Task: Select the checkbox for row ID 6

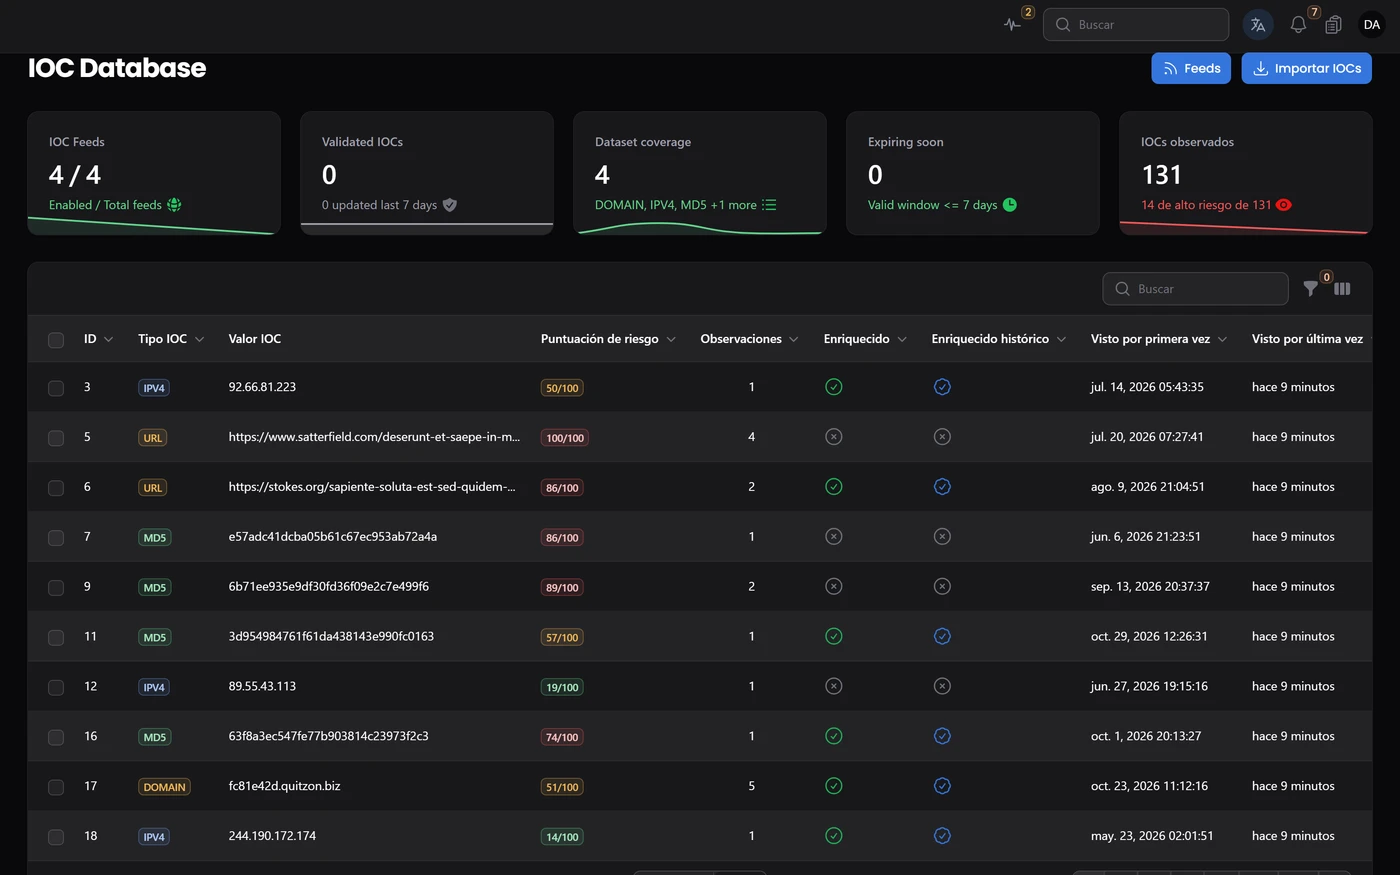Action: tap(56, 488)
